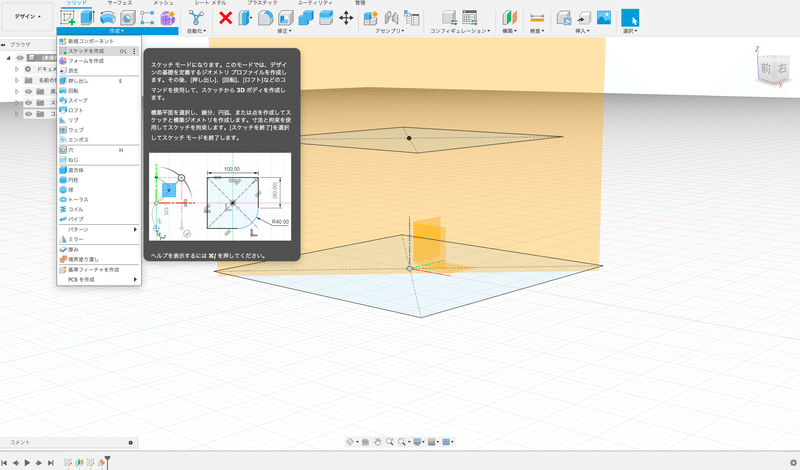Open the 選択 dropdown
This screenshot has height=470, width=800.
(x=630, y=31)
